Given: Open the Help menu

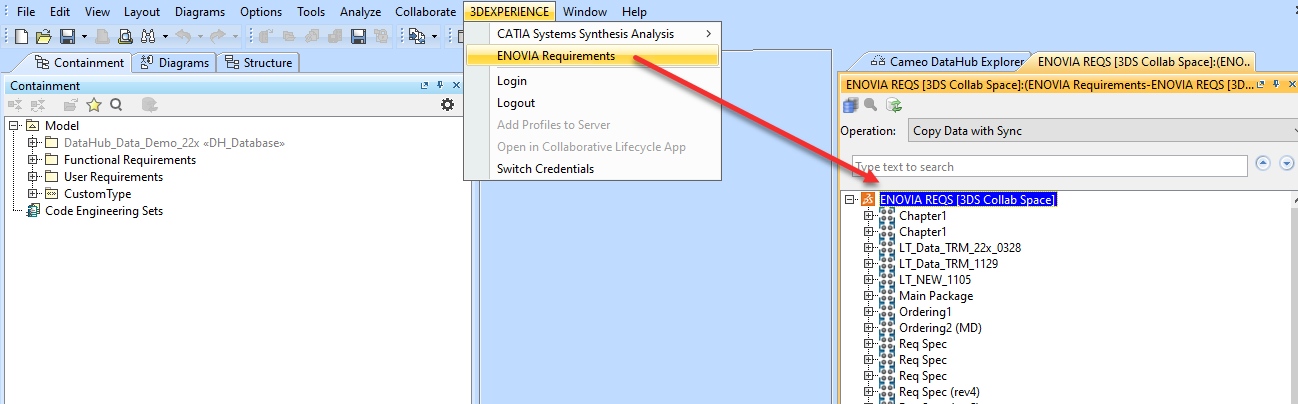Looking at the screenshot, I should [634, 11].
